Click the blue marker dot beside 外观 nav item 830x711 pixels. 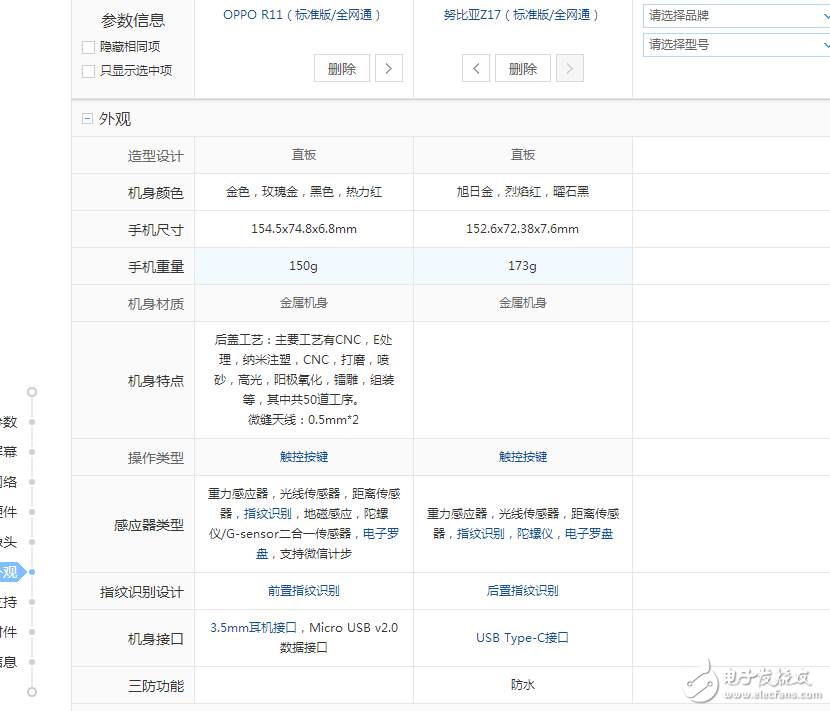point(31,573)
